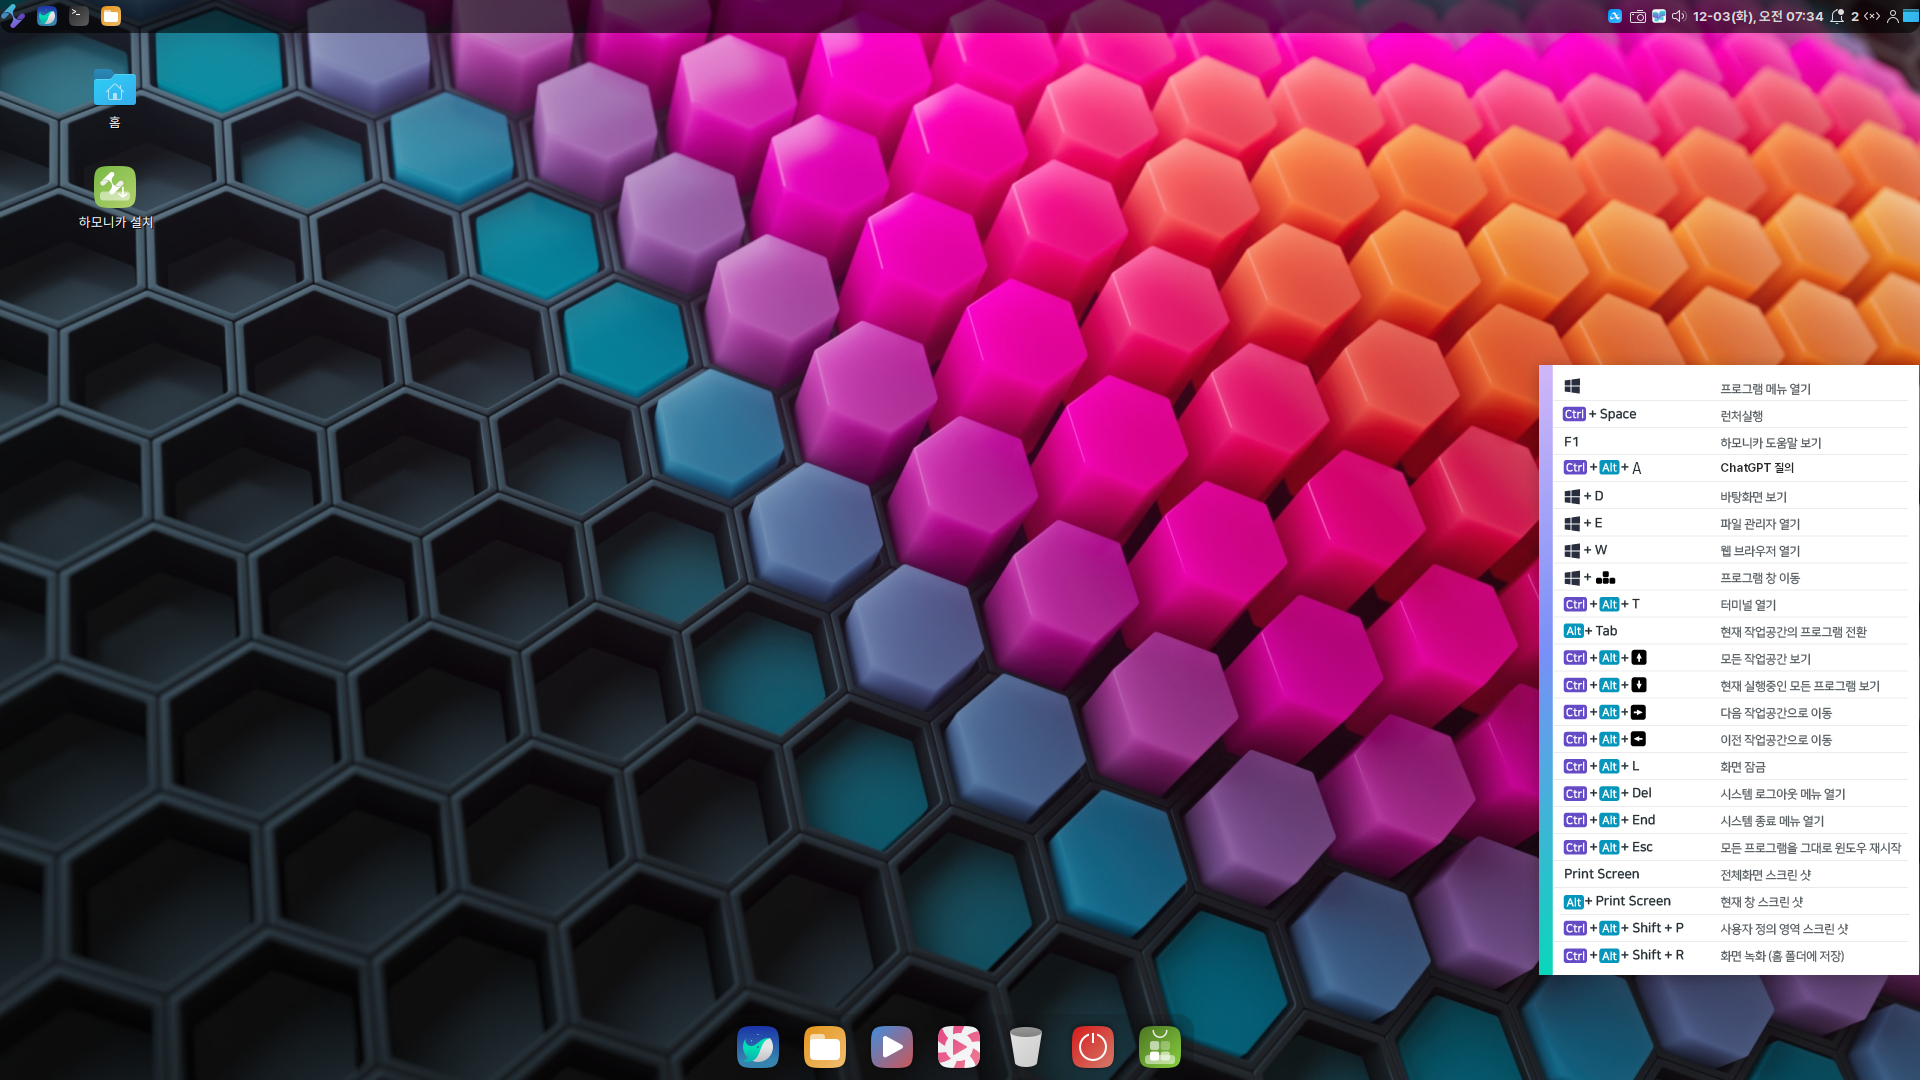The width and height of the screenshot is (1920, 1080).
Task: Click the red power button in dock
Action: [1093, 1047]
